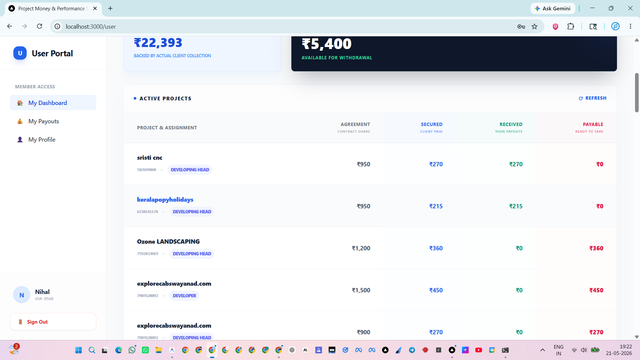This screenshot has width=640, height=360.
Task: Select the Ozone LANDSCAPING project name
Action: (x=168, y=242)
